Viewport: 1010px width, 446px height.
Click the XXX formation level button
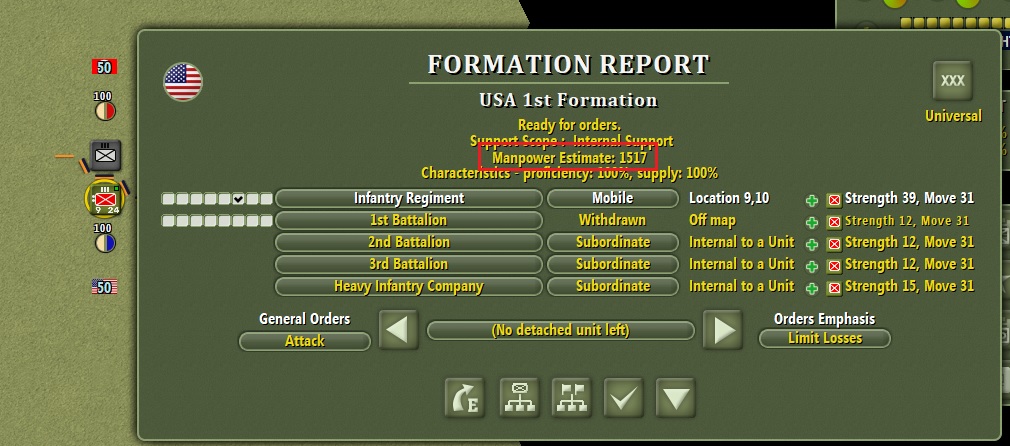click(953, 81)
